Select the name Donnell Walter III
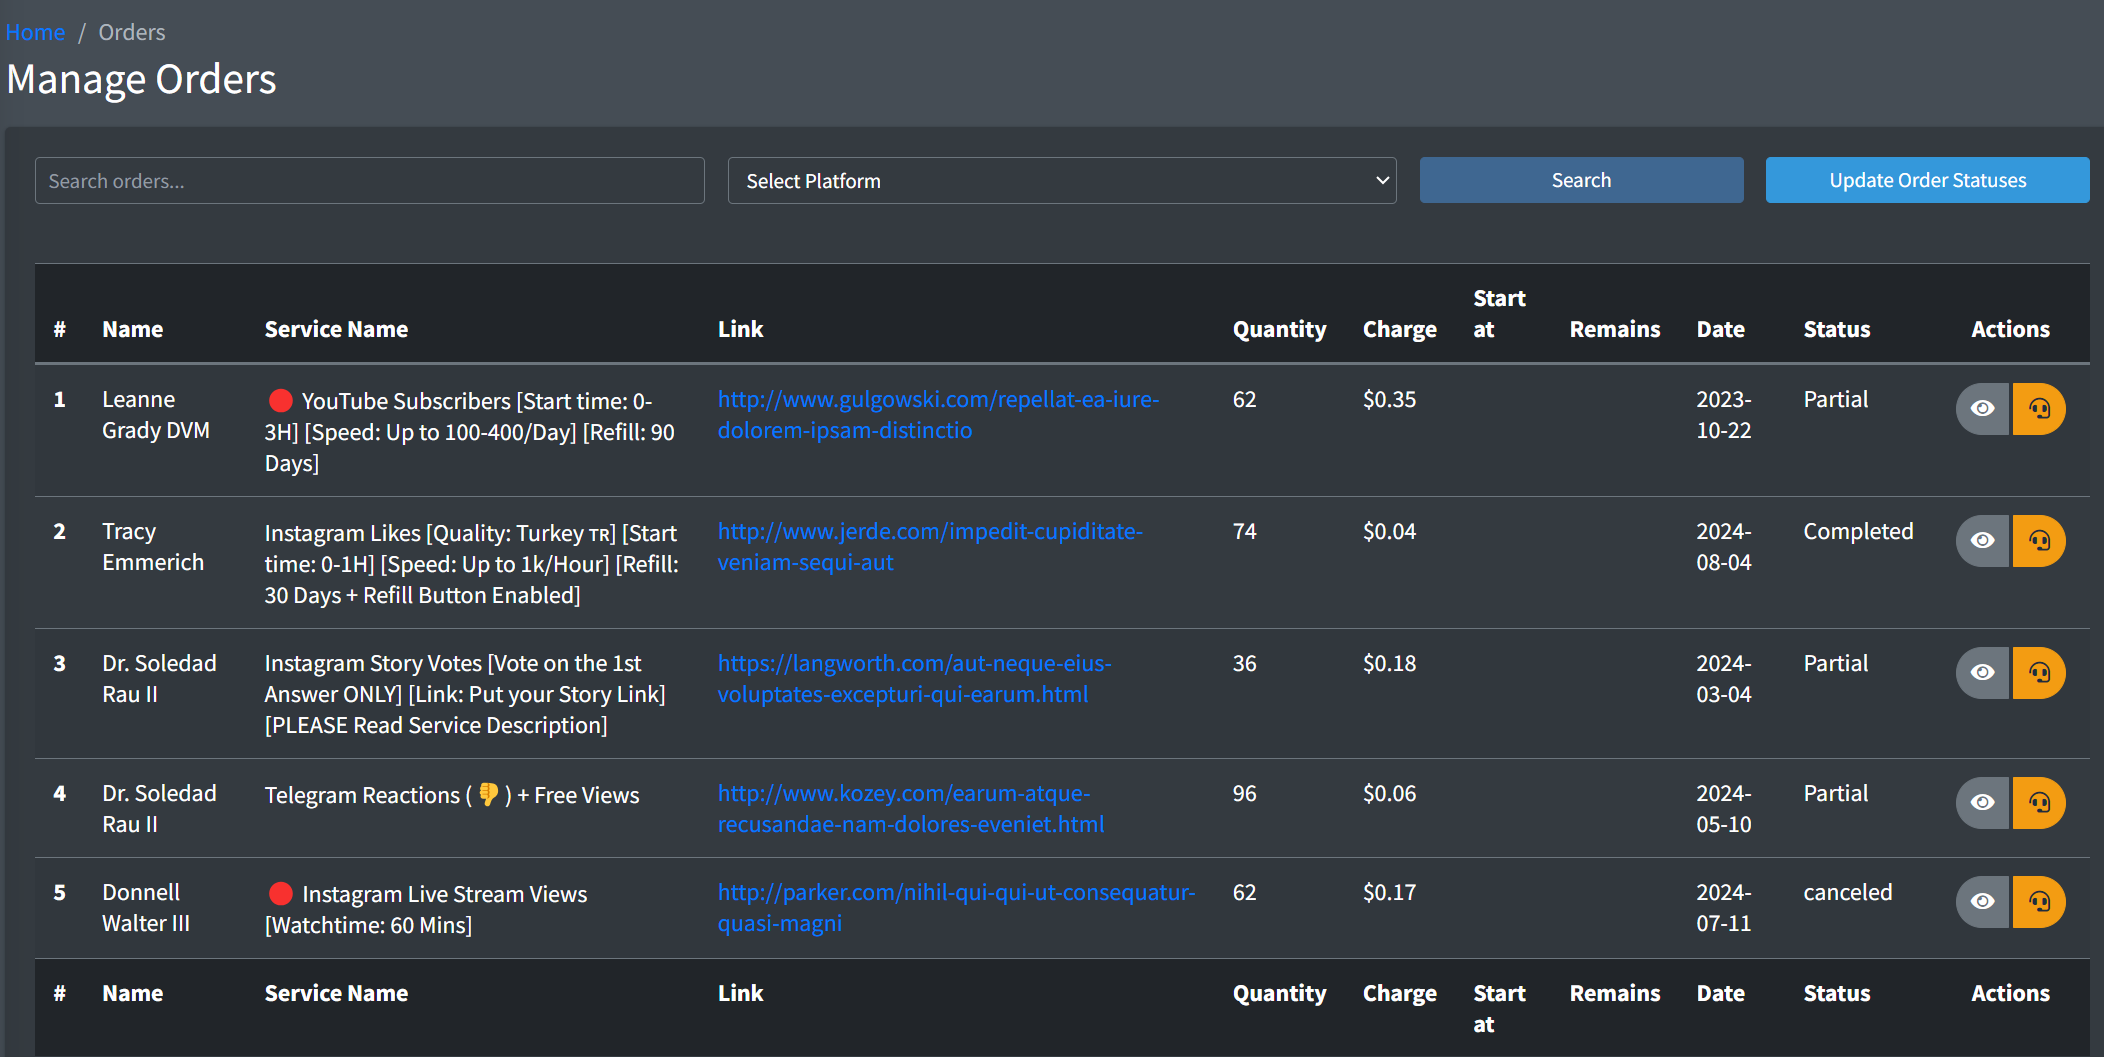The image size is (2104, 1057). (146, 908)
